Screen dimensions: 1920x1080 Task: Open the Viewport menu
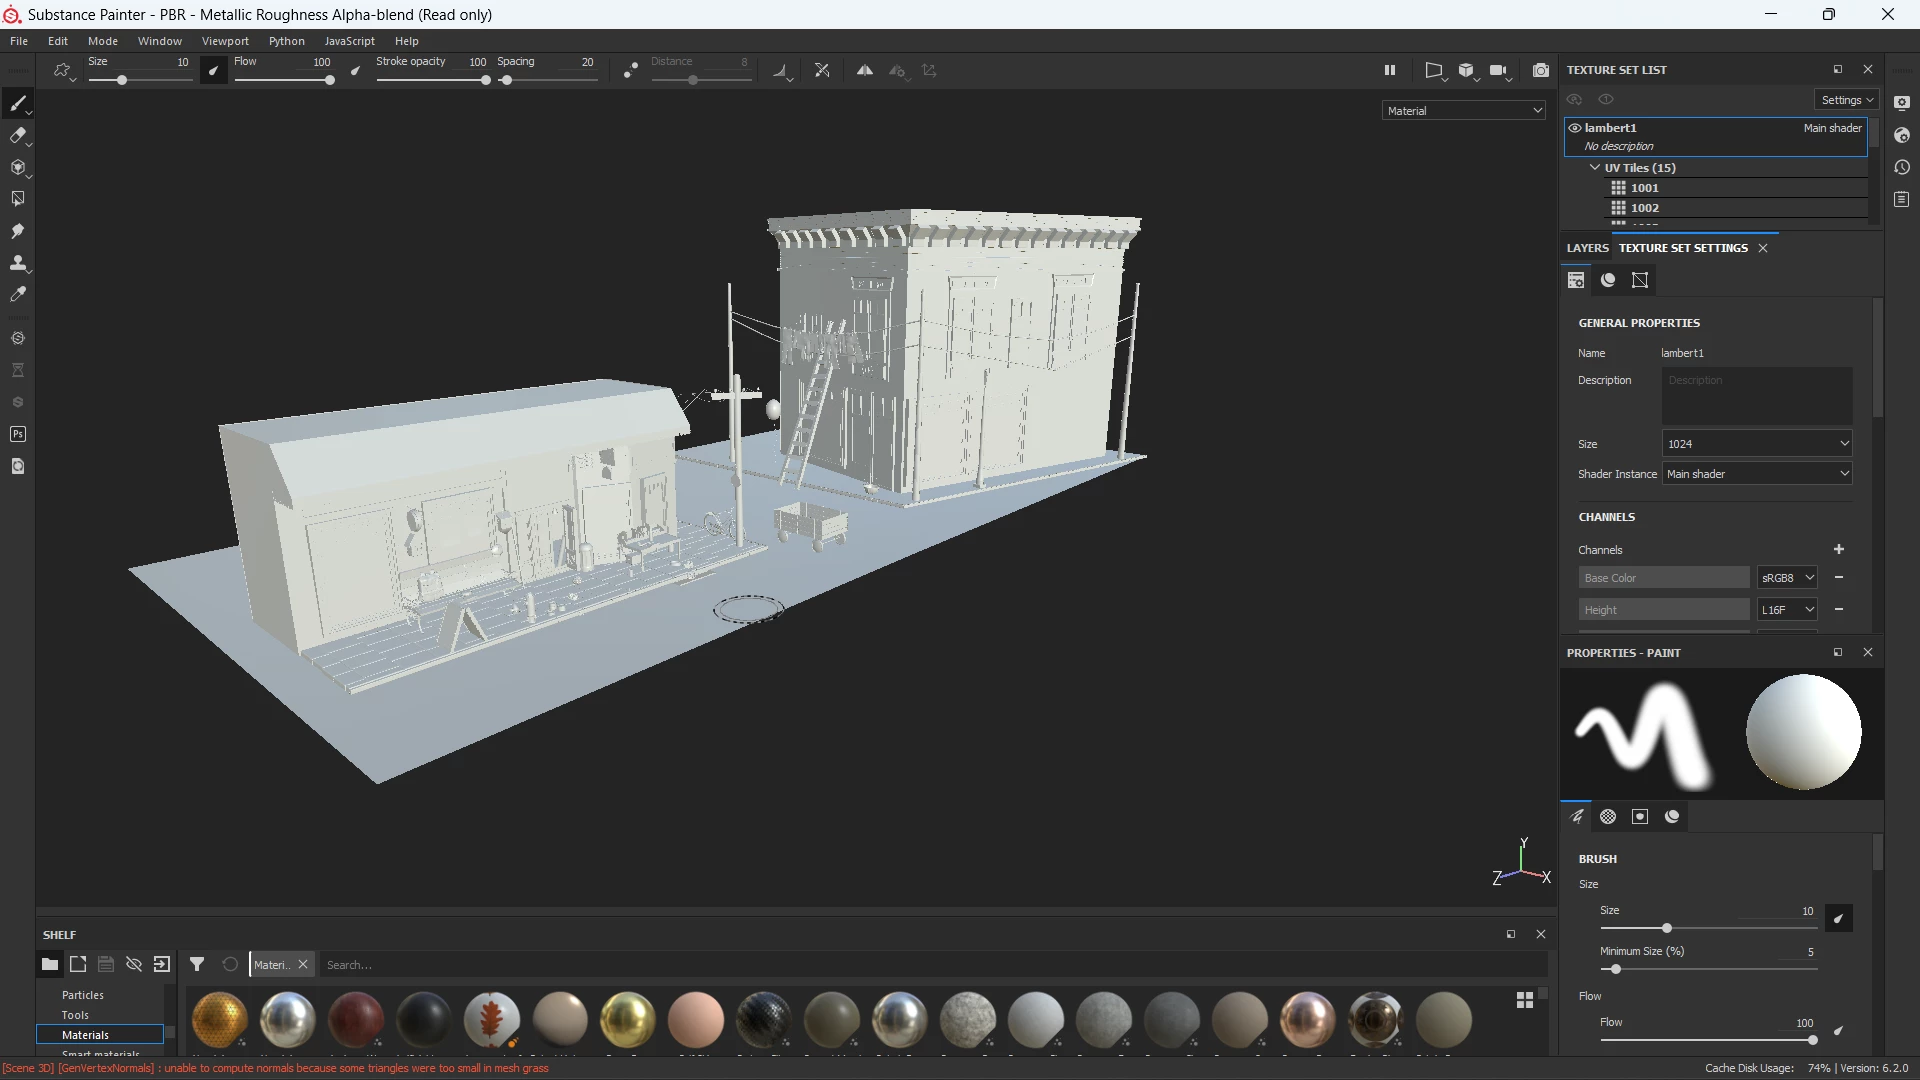(x=225, y=41)
